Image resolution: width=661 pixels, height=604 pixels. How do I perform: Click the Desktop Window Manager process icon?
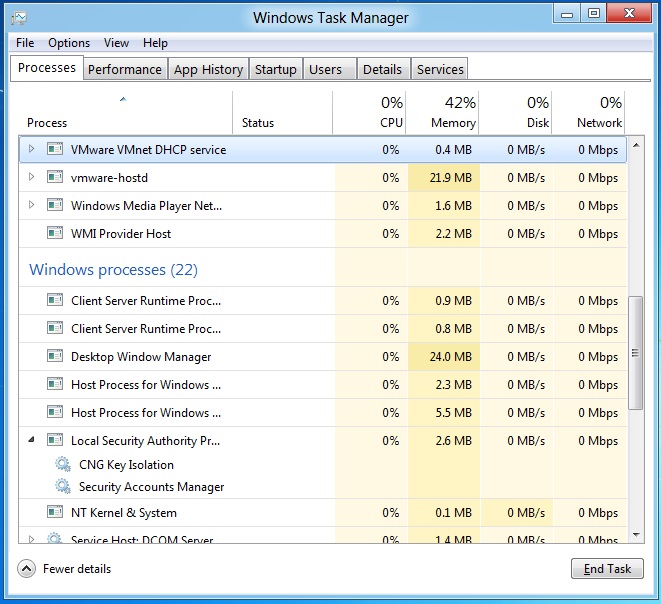click(x=55, y=356)
